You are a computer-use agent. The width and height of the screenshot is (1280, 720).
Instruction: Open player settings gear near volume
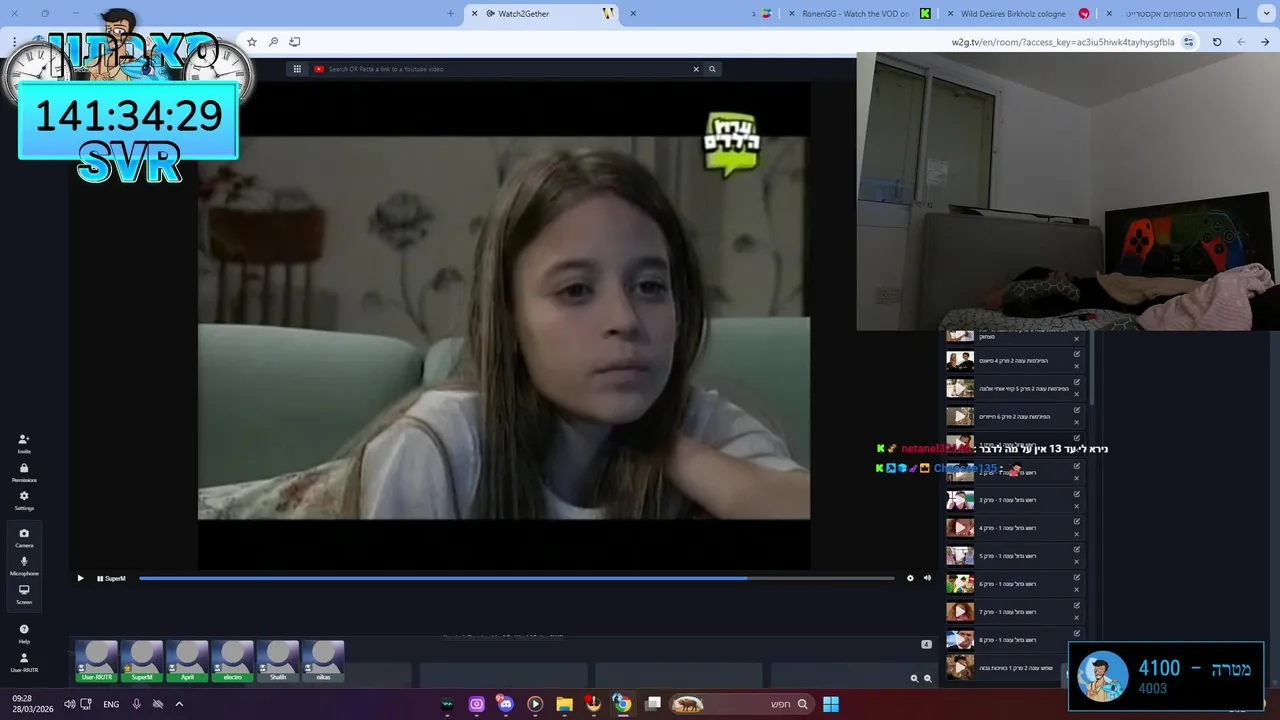[910, 578]
